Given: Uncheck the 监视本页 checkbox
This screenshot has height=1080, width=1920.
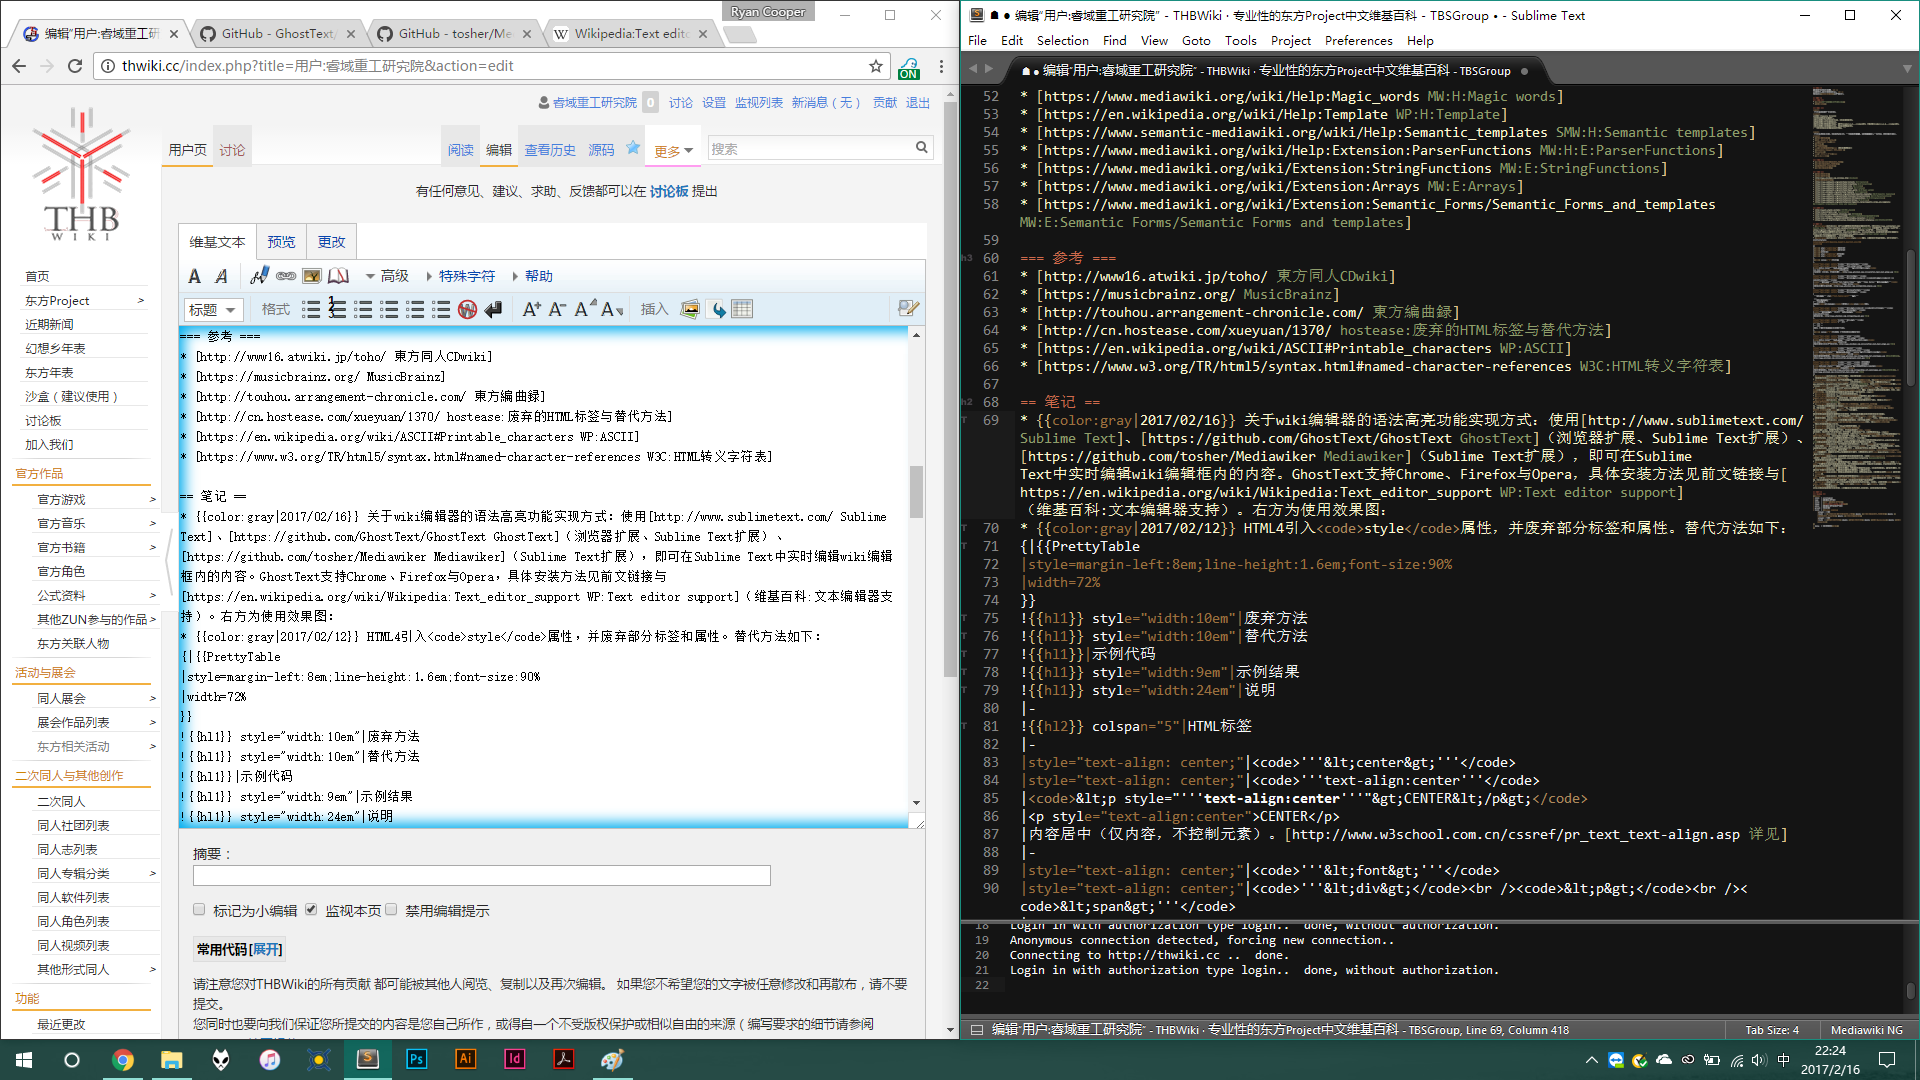Looking at the screenshot, I should tap(311, 910).
